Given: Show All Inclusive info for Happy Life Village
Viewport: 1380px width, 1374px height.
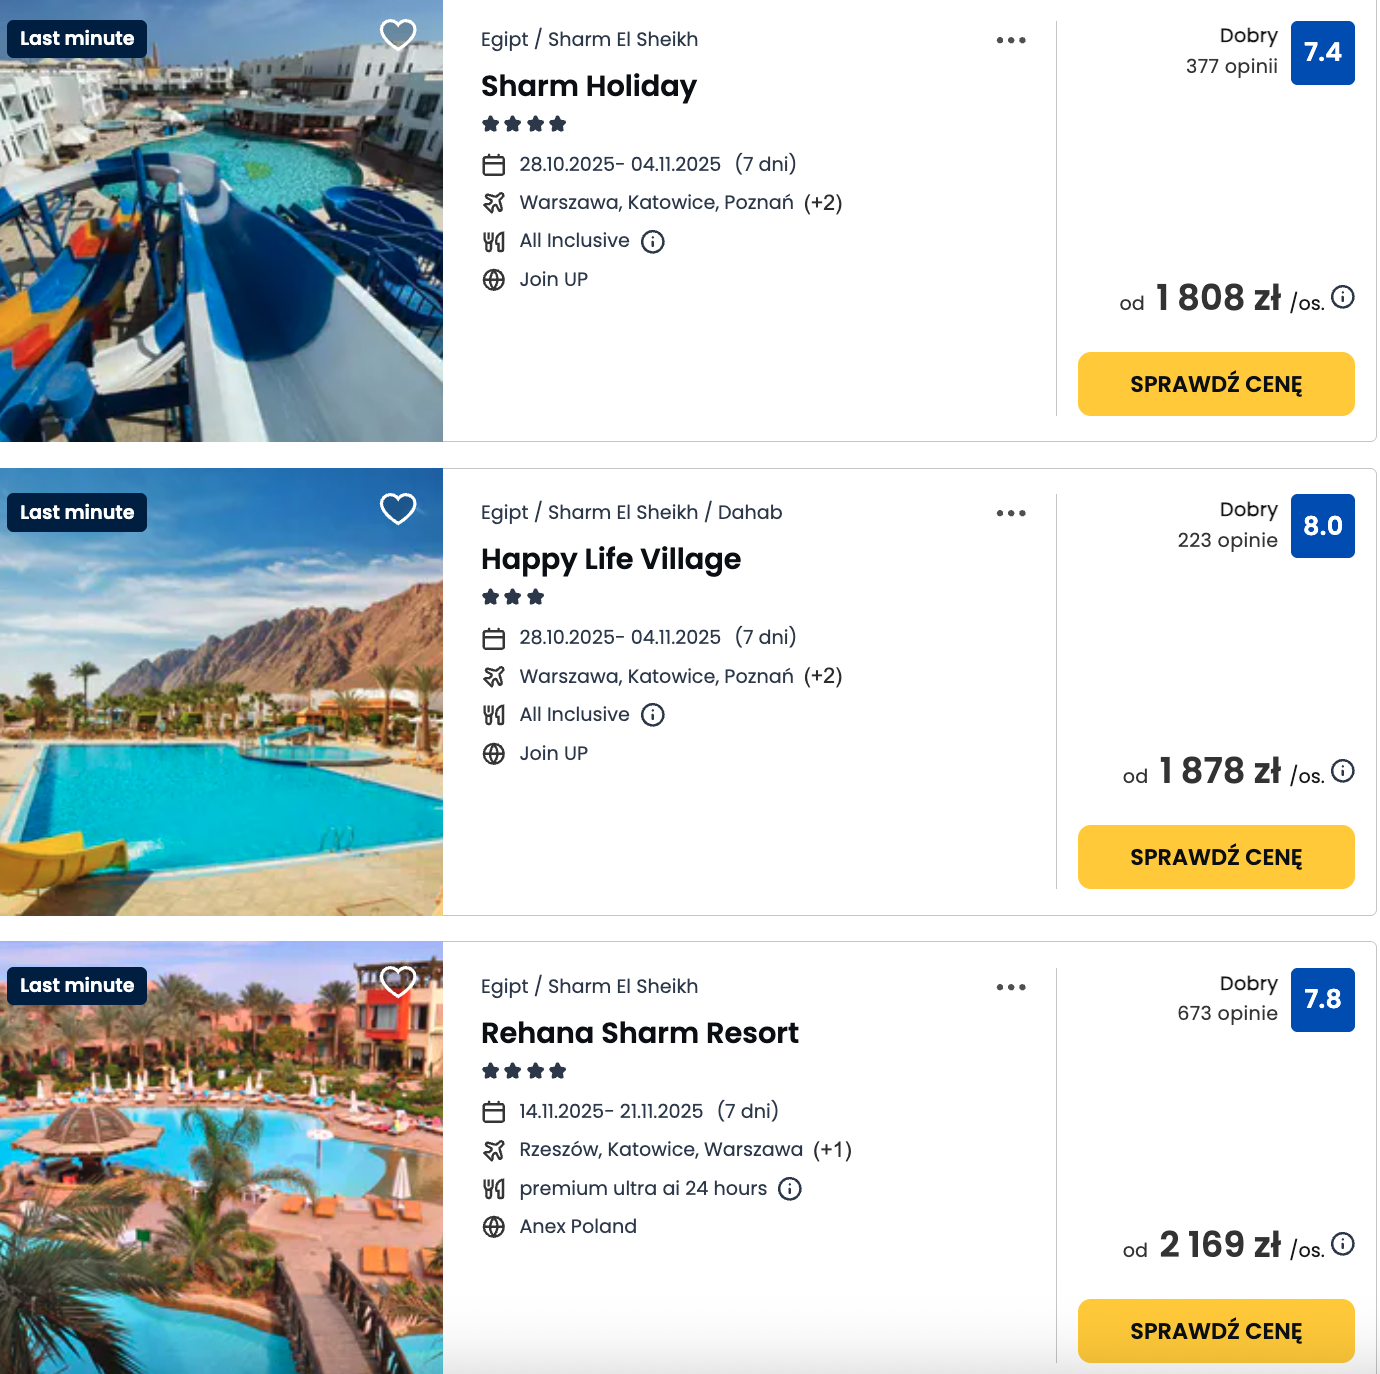Looking at the screenshot, I should tap(653, 715).
